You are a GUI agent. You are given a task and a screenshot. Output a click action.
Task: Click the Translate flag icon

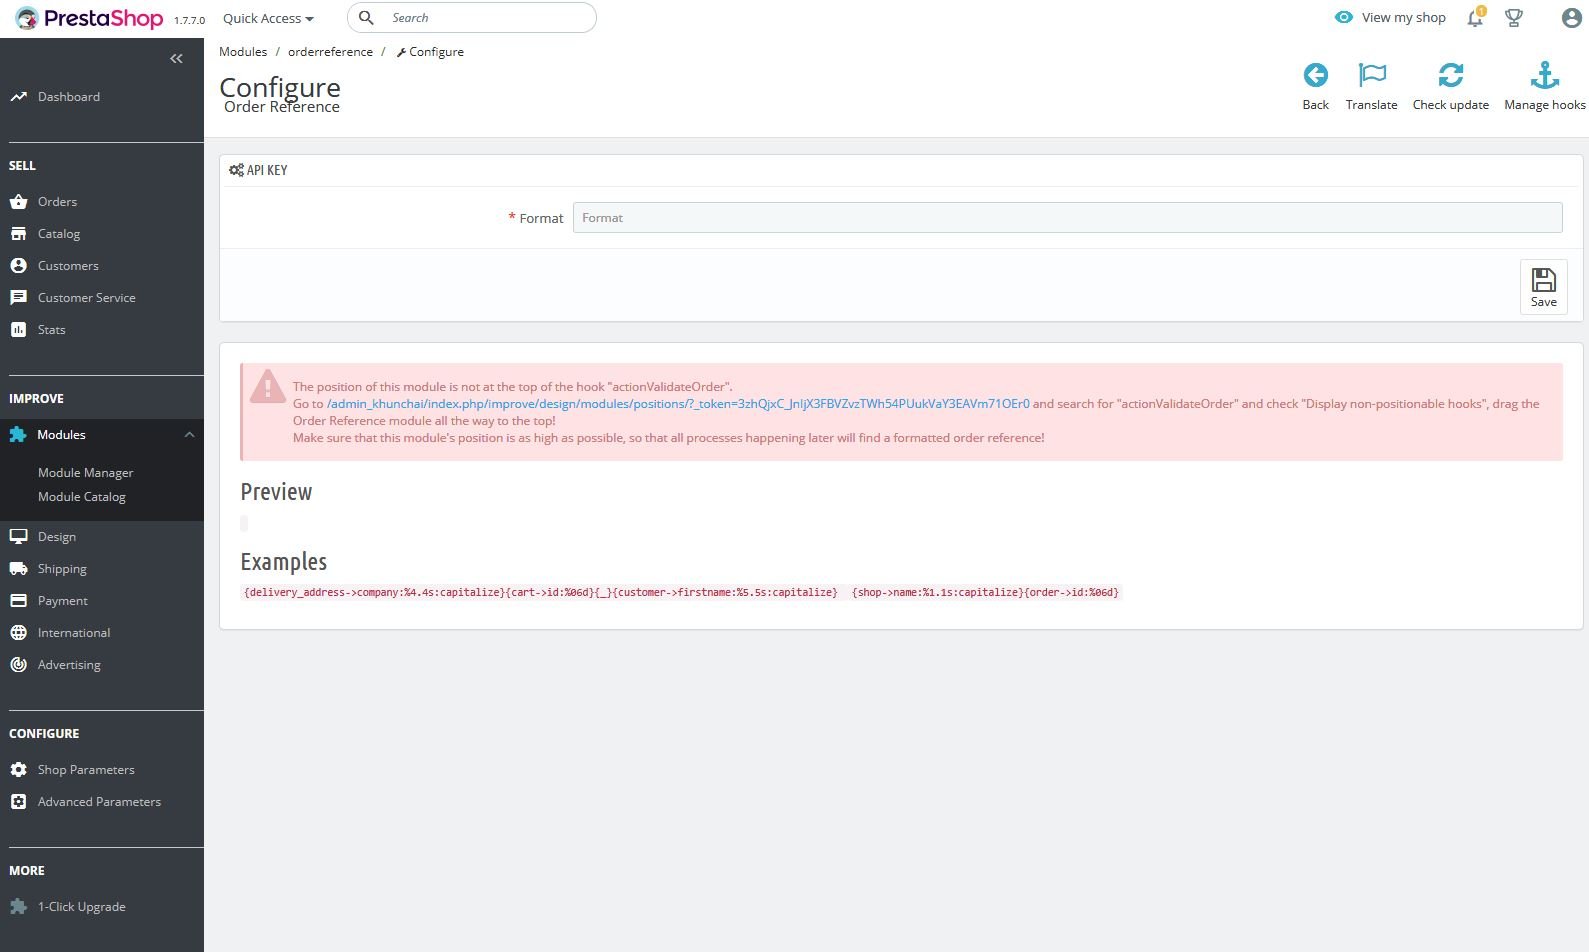click(x=1372, y=75)
